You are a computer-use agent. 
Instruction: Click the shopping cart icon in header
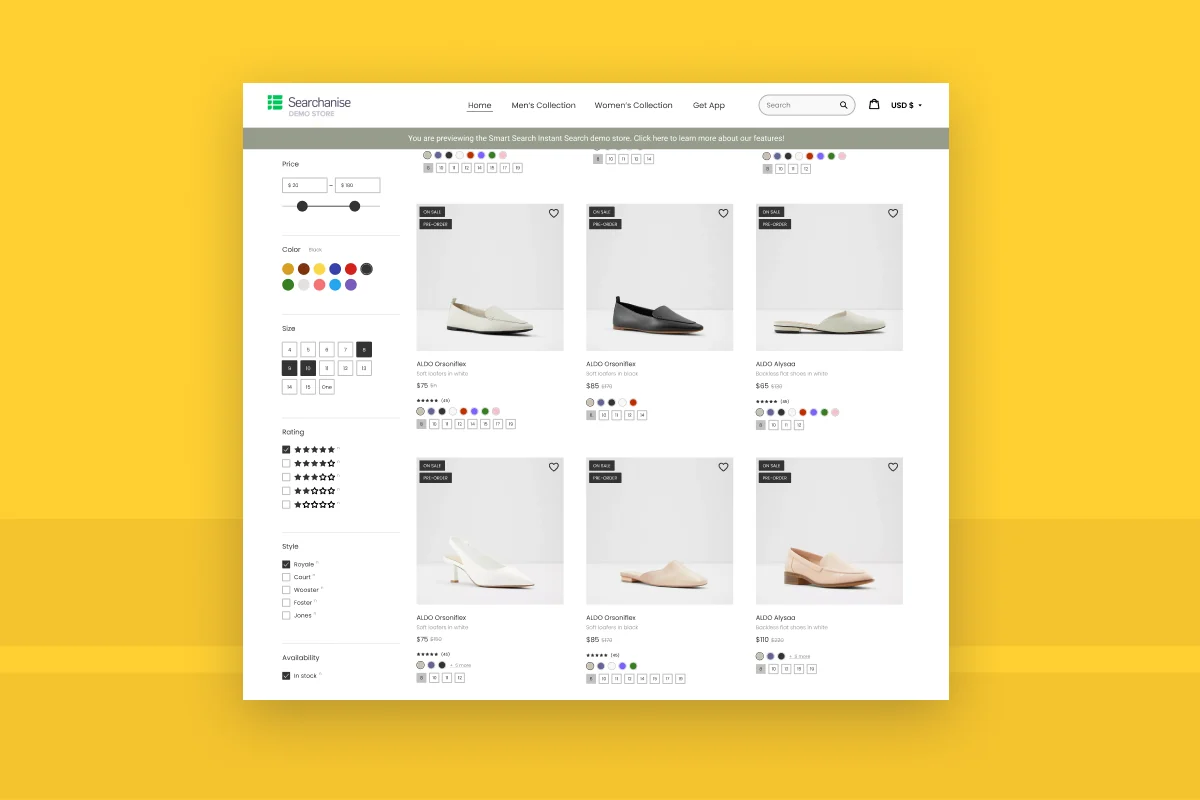[x=874, y=104]
